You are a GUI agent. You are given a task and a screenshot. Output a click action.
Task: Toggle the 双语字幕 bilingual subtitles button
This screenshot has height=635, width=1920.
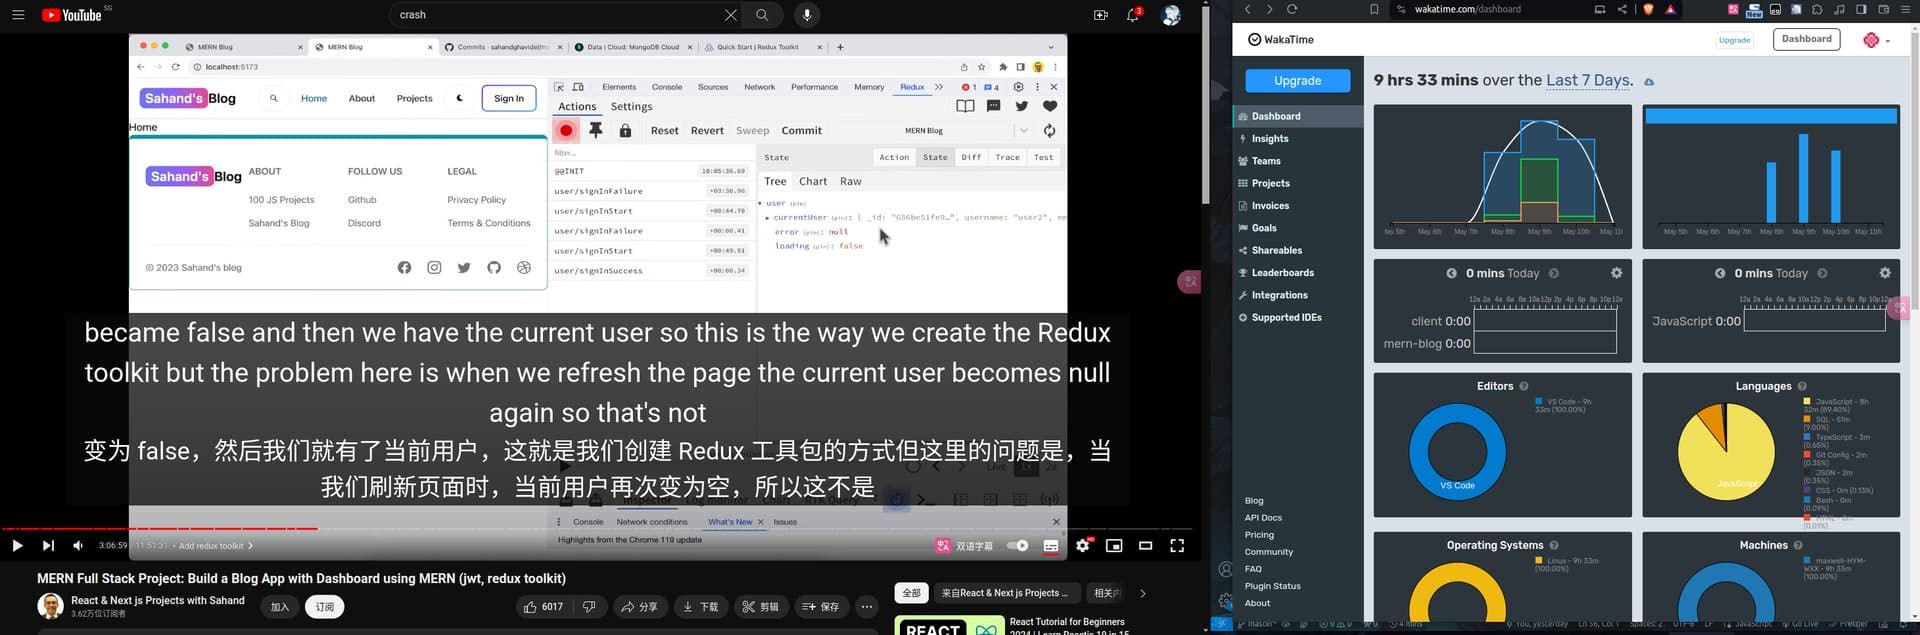pyautogui.click(x=965, y=546)
